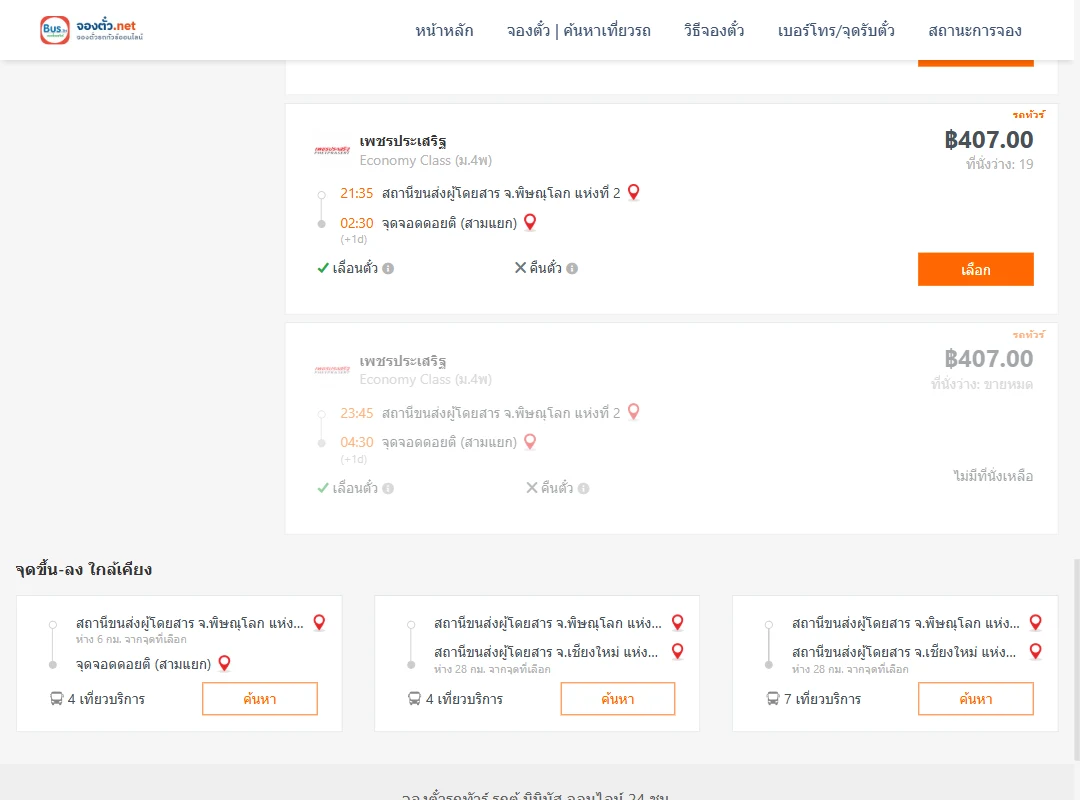Click พิษณุโลก map pin in 4 เที่ยวบริการ เชียงใหม่ card

678,622
